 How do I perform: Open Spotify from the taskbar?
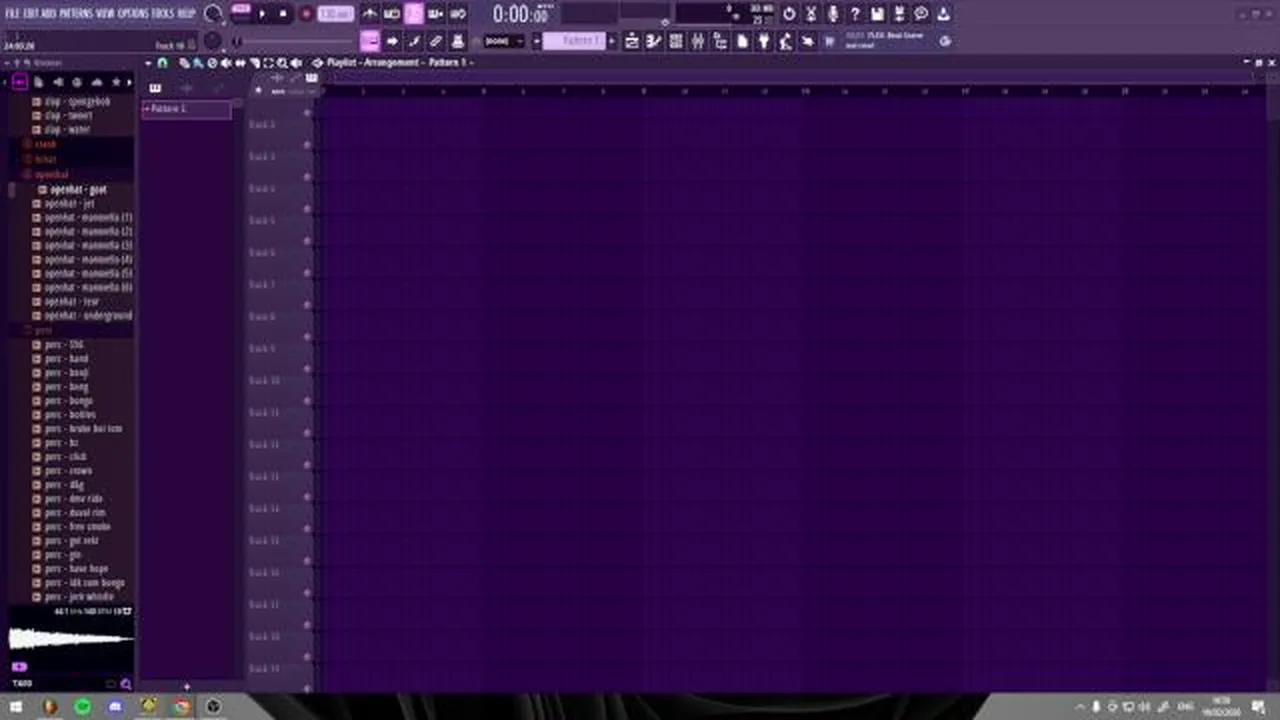tap(83, 707)
